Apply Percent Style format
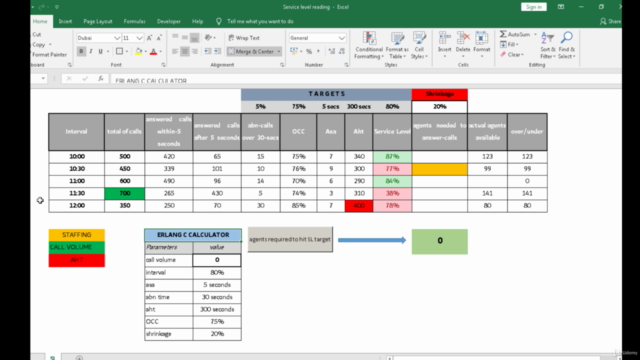This screenshot has width=640, height=360. pos(309,51)
